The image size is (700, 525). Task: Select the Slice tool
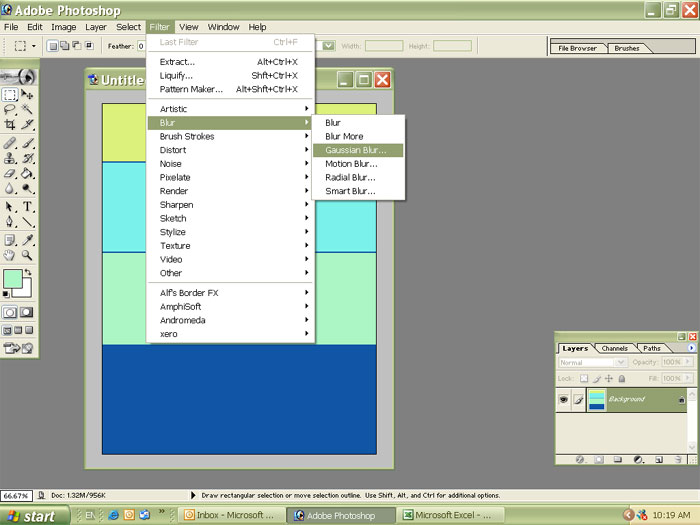(27, 124)
